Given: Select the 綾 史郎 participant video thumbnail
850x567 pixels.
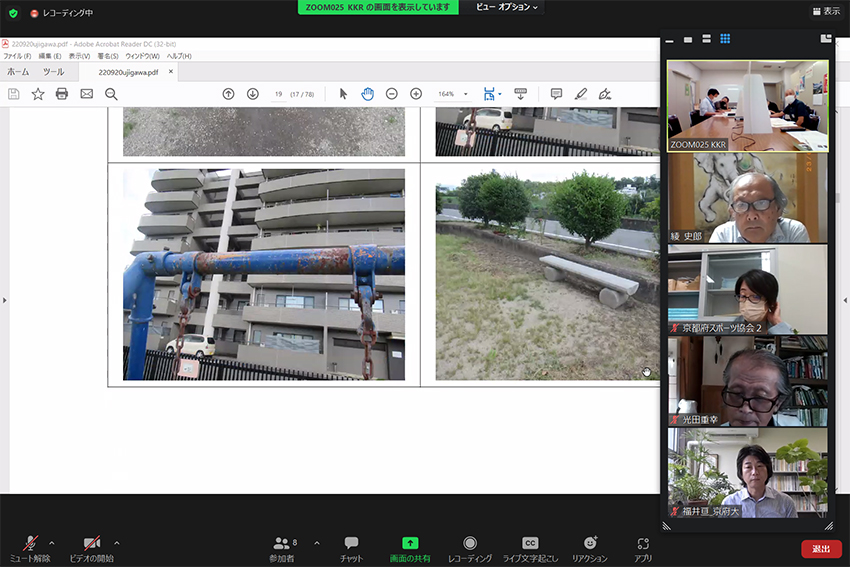Looking at the screenshot, I should pos(748,198).
